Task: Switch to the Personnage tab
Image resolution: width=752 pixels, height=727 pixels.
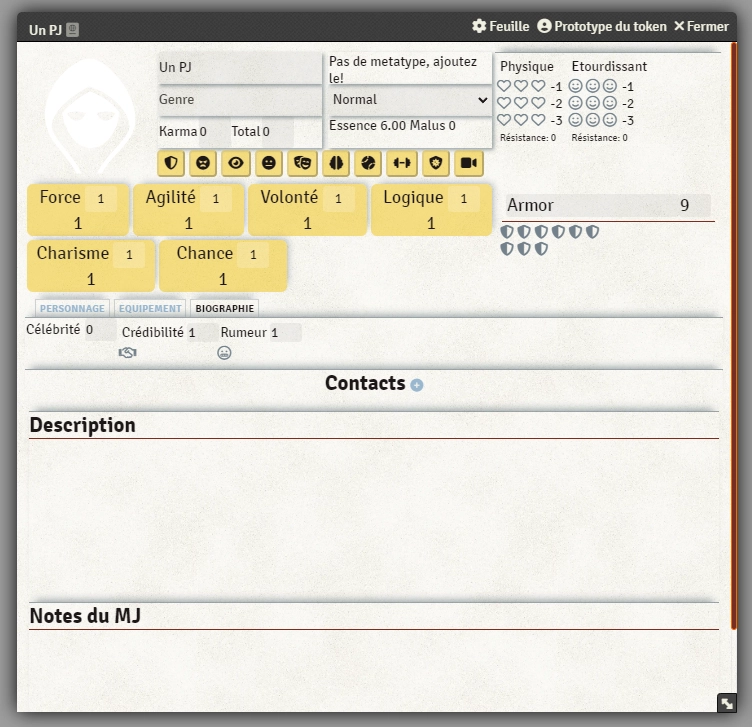Action: coord(72,309)
